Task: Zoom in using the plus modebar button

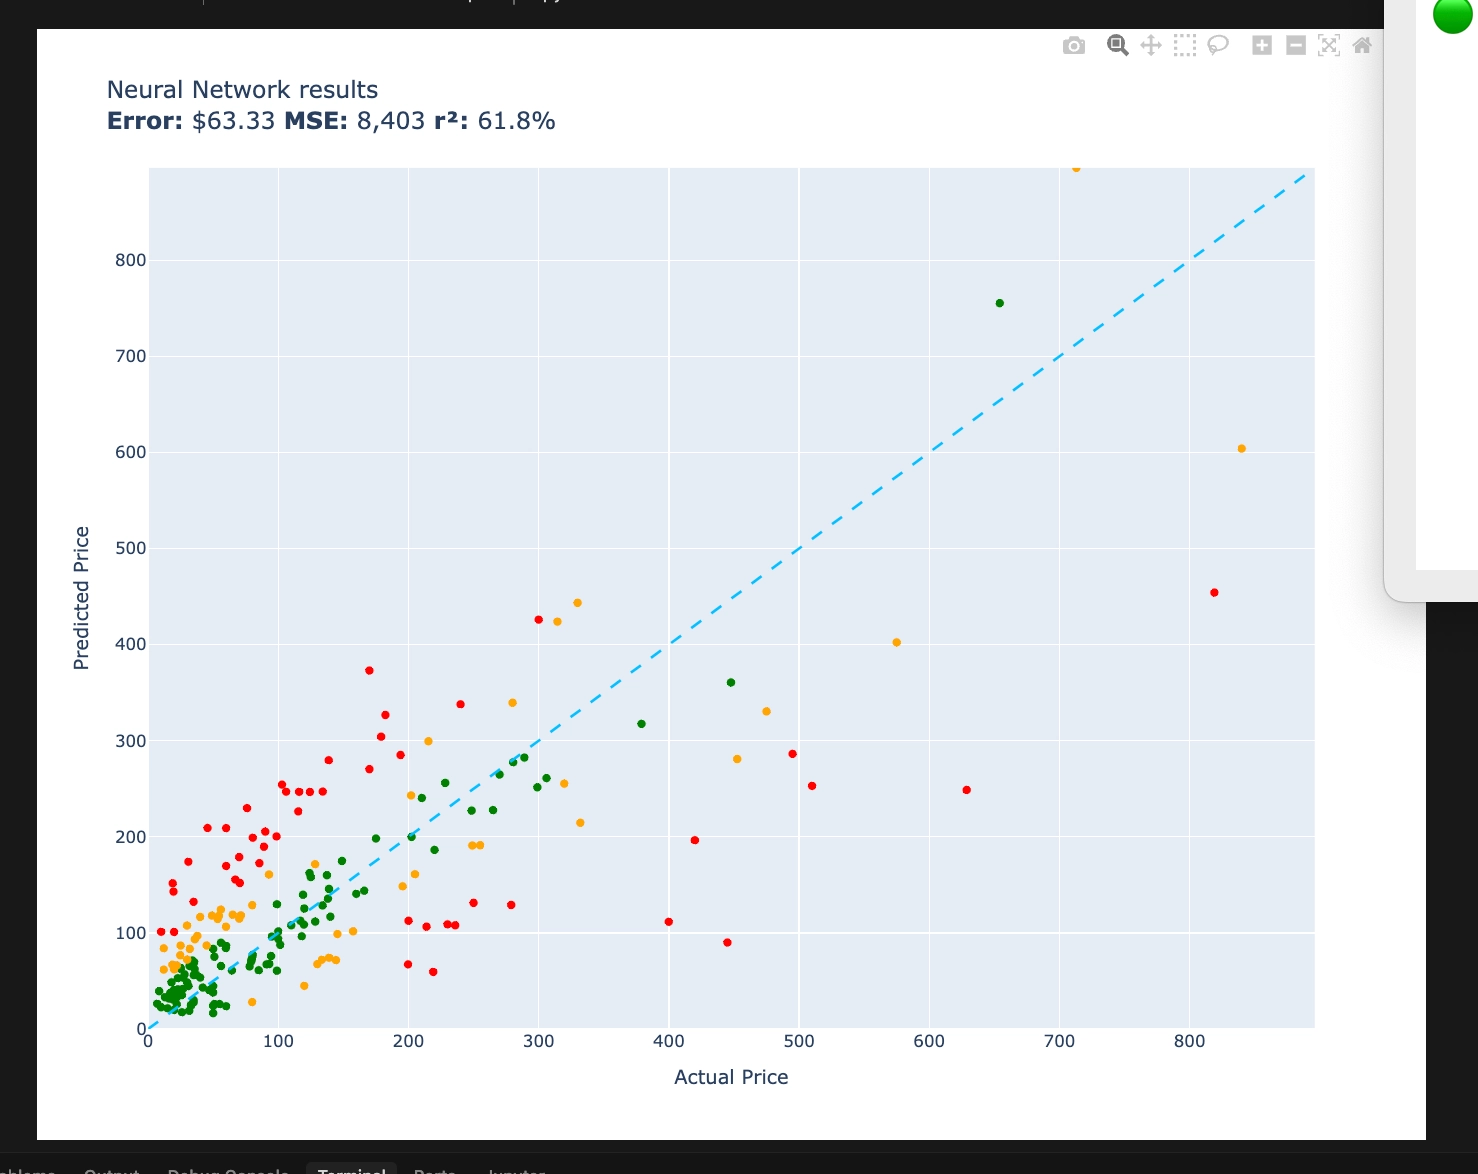Action: [x=1262, y=45]
